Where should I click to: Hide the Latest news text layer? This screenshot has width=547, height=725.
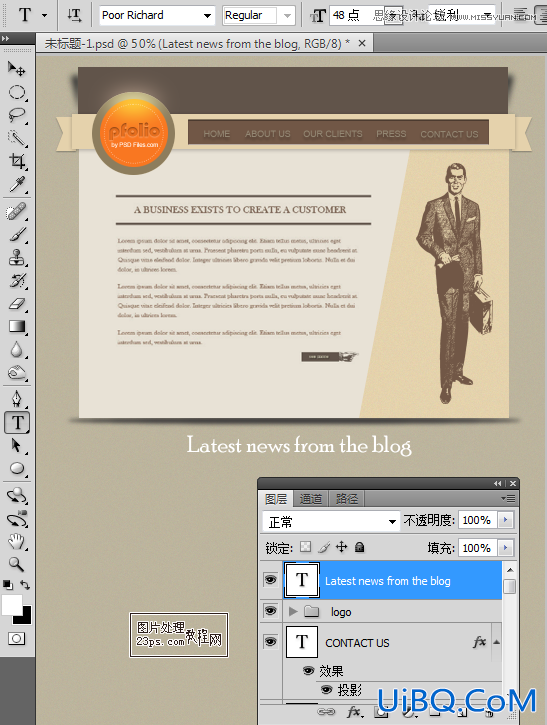[270, 580]
